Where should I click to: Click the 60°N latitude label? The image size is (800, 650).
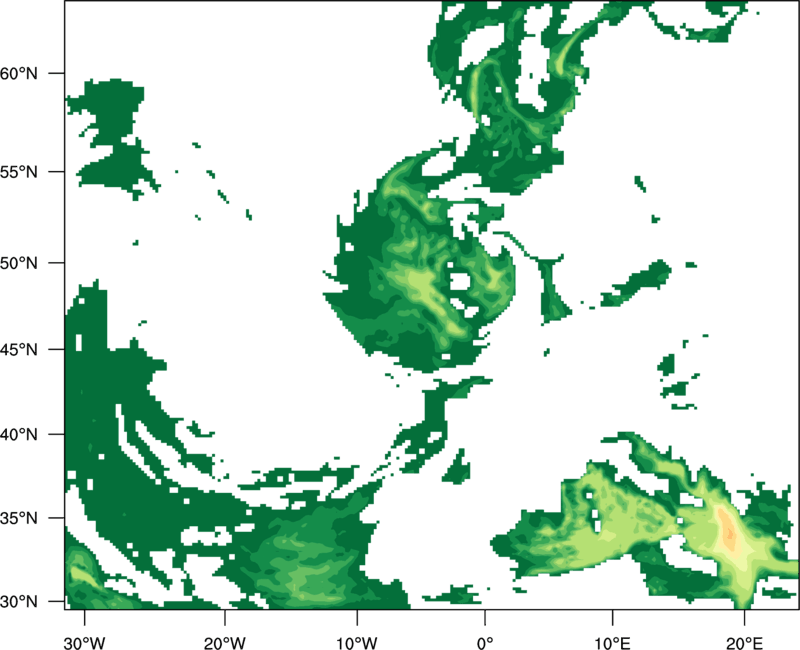(x=19, y=73)
